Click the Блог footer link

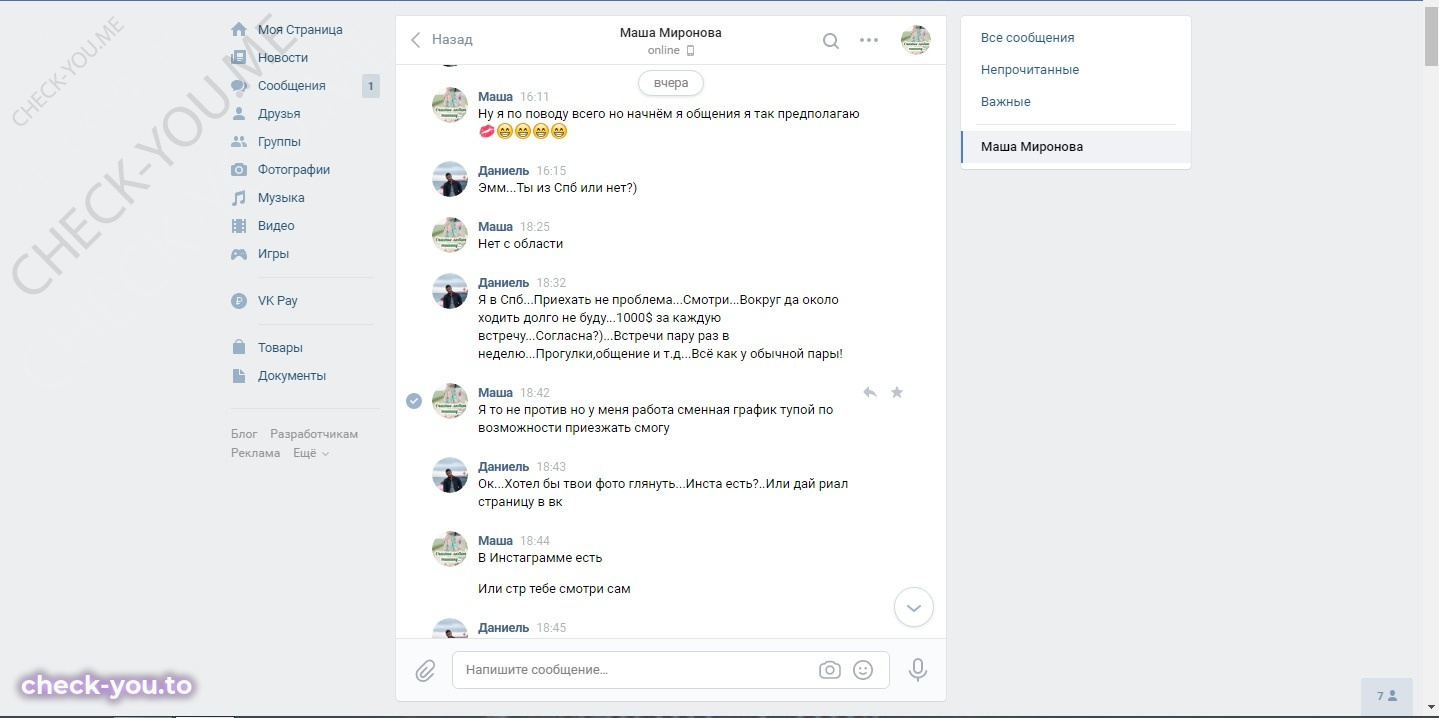coord(244,434)
